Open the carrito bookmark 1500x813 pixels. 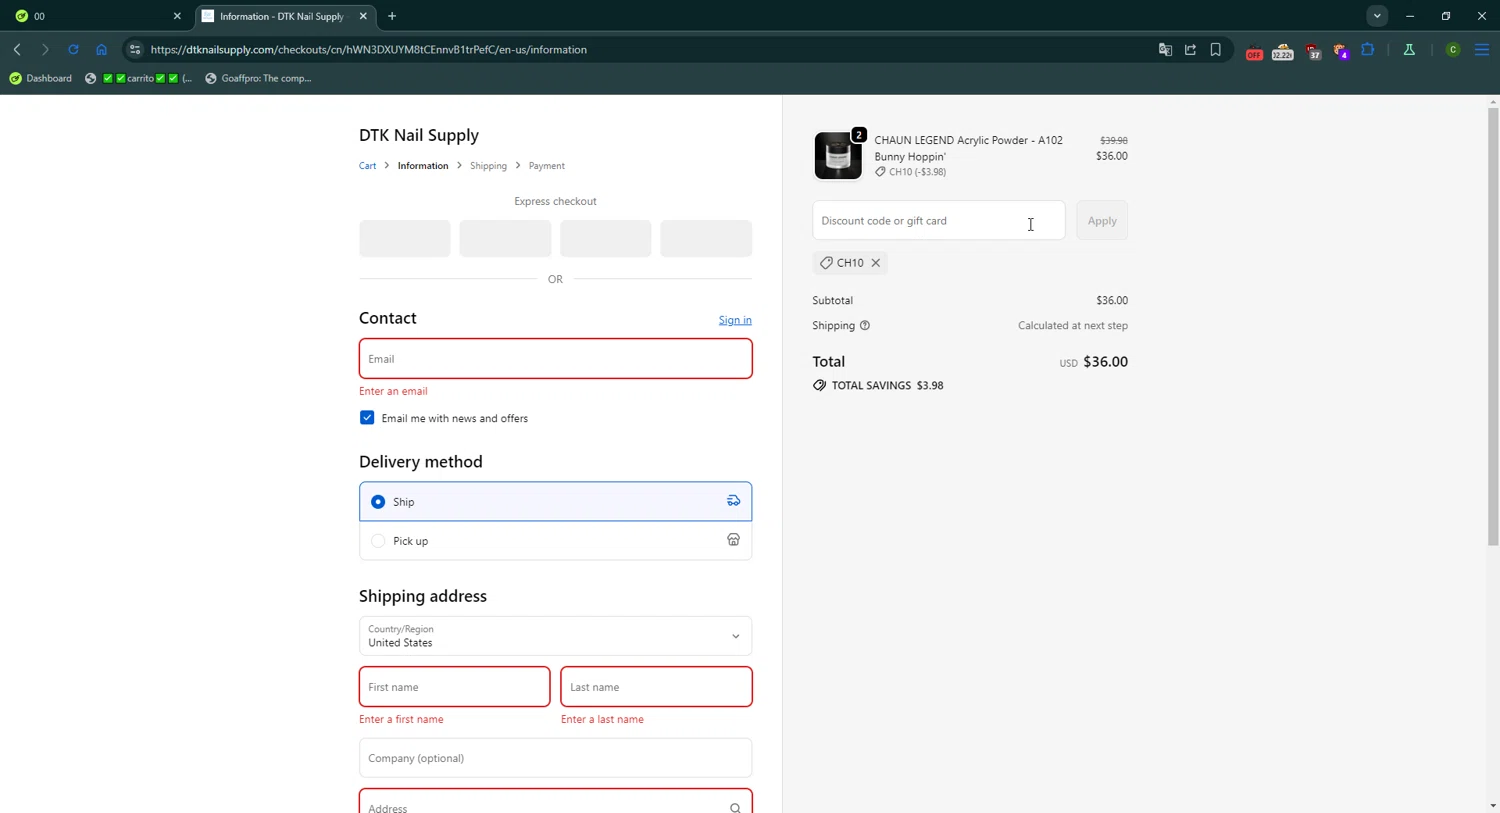coord(139,78)
